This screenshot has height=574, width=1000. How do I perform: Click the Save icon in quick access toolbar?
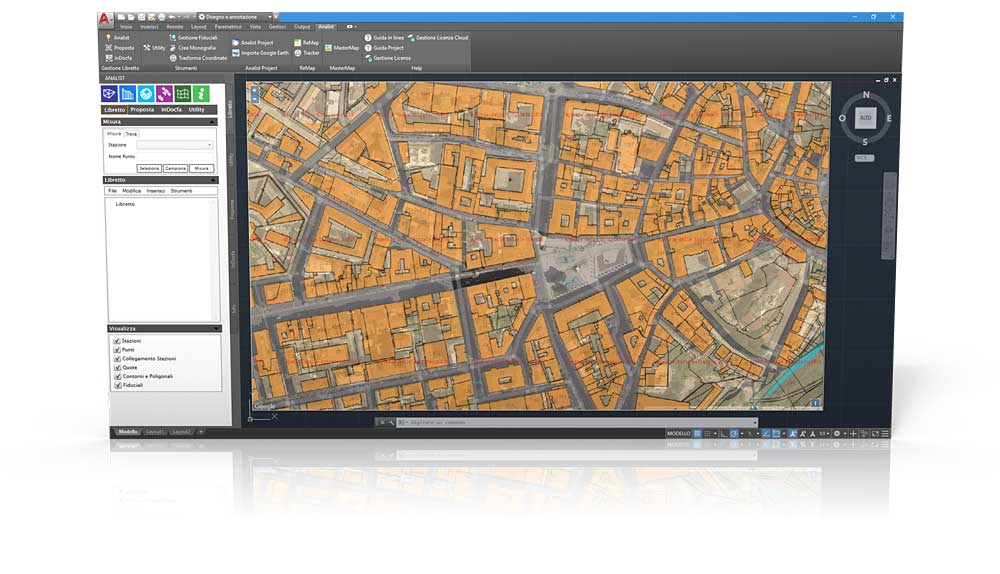(x=141, y=17)
